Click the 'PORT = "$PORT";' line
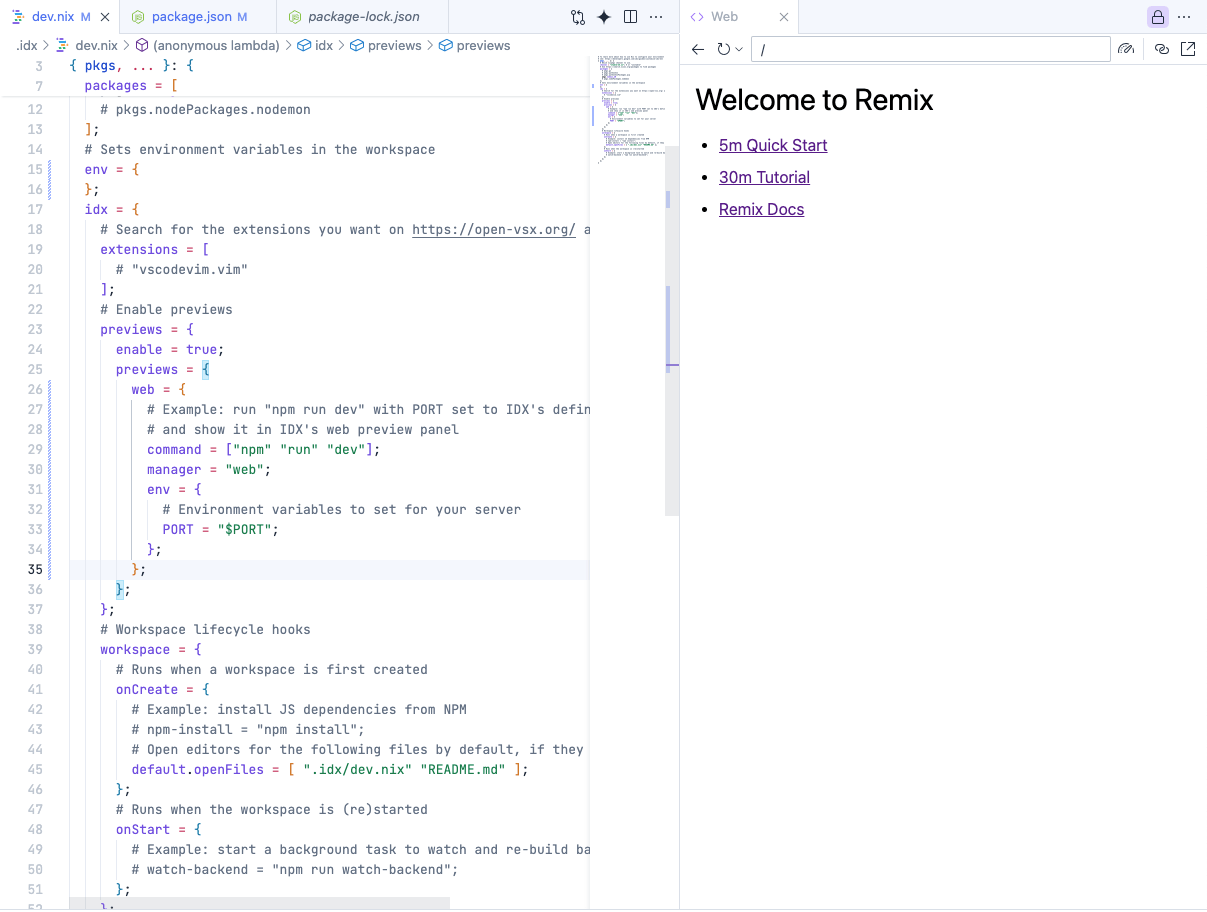 click(220, 529)
